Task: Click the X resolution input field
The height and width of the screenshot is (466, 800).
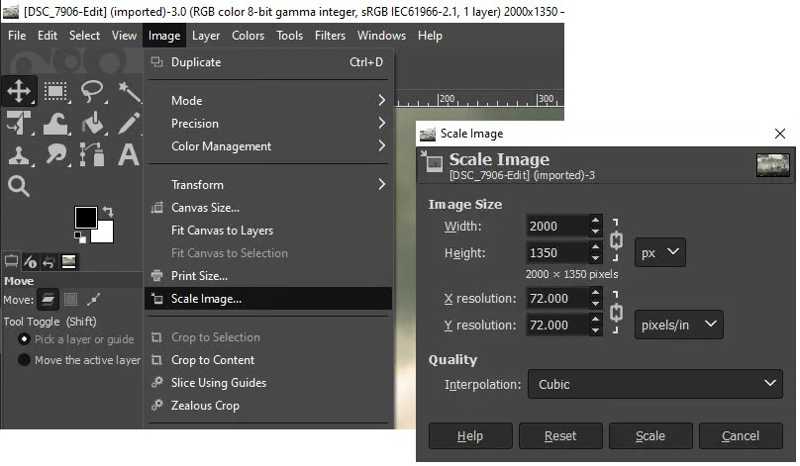Action: click(x=557, y=298)
